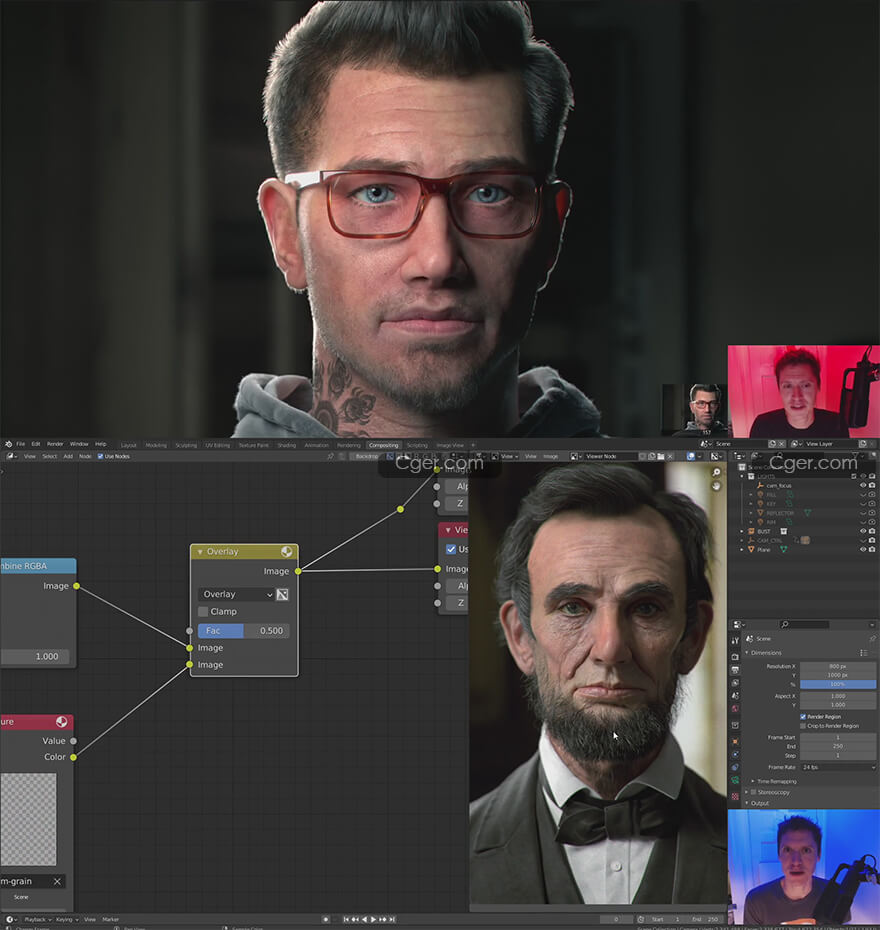Image resolution: width=880 pixels, height=930 pixels.
Task: Click the Frame Start field
Action: click(x=838, y=737)
